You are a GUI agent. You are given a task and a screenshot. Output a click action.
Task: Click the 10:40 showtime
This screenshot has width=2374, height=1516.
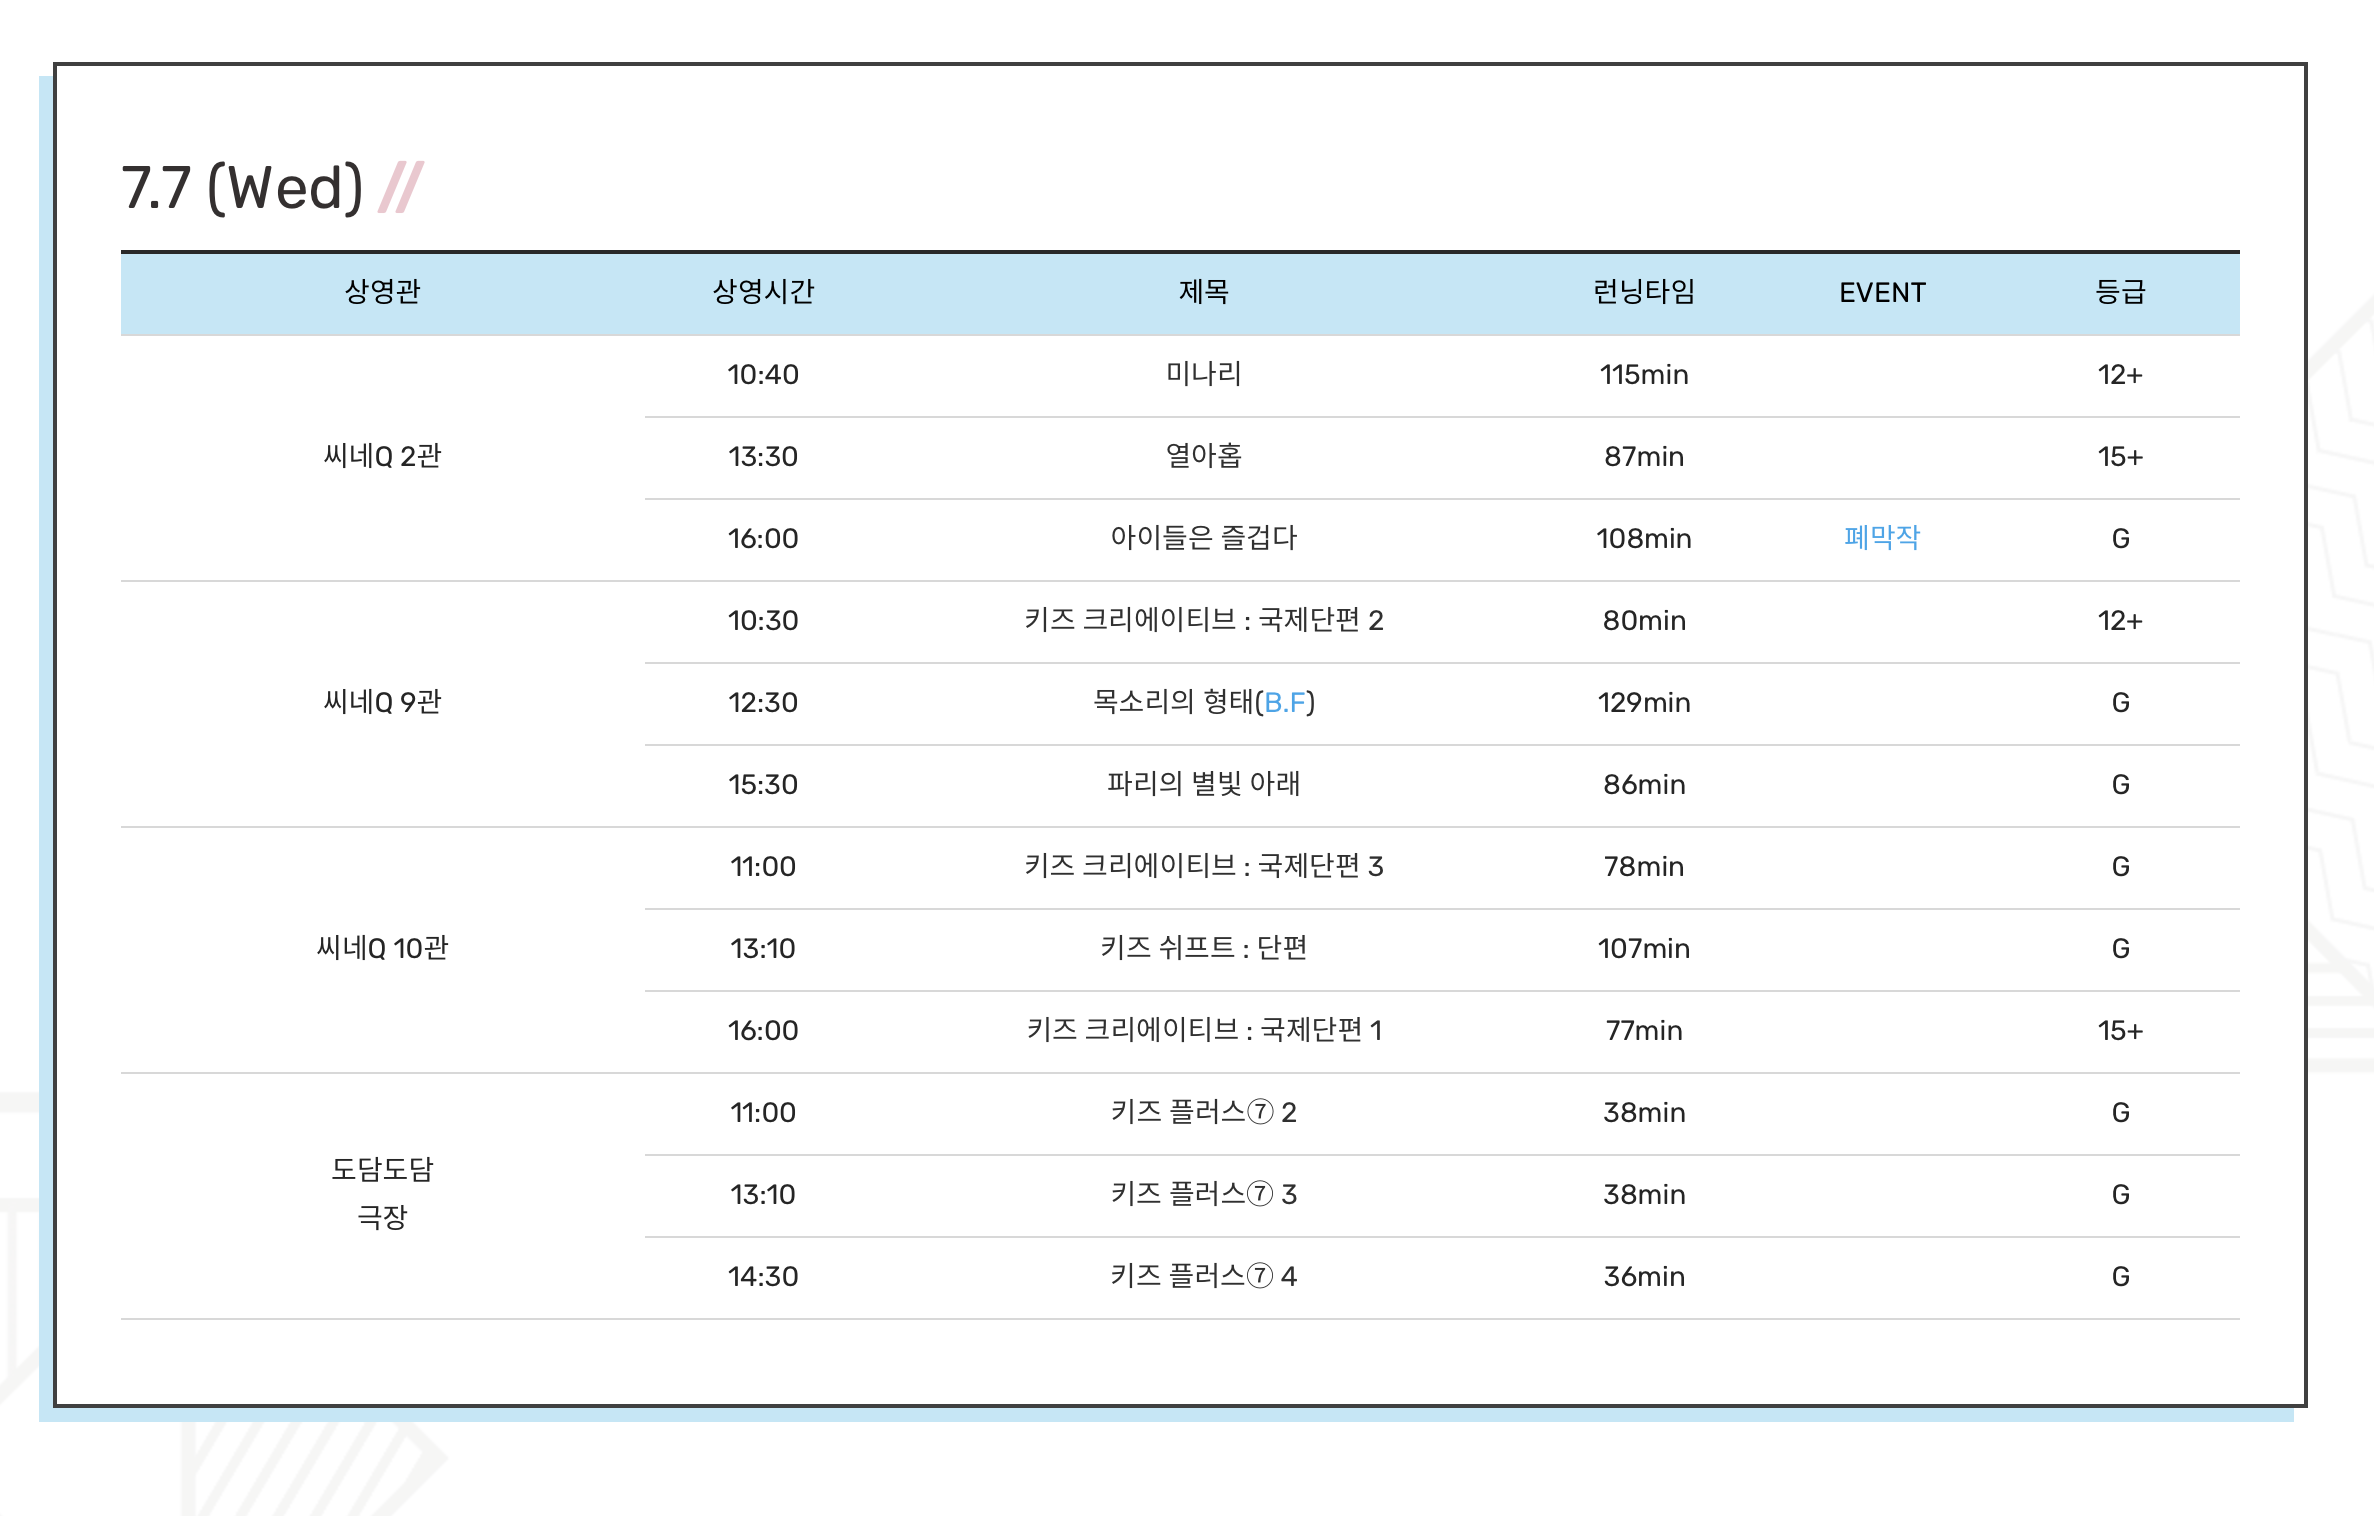tap(763, 374)
